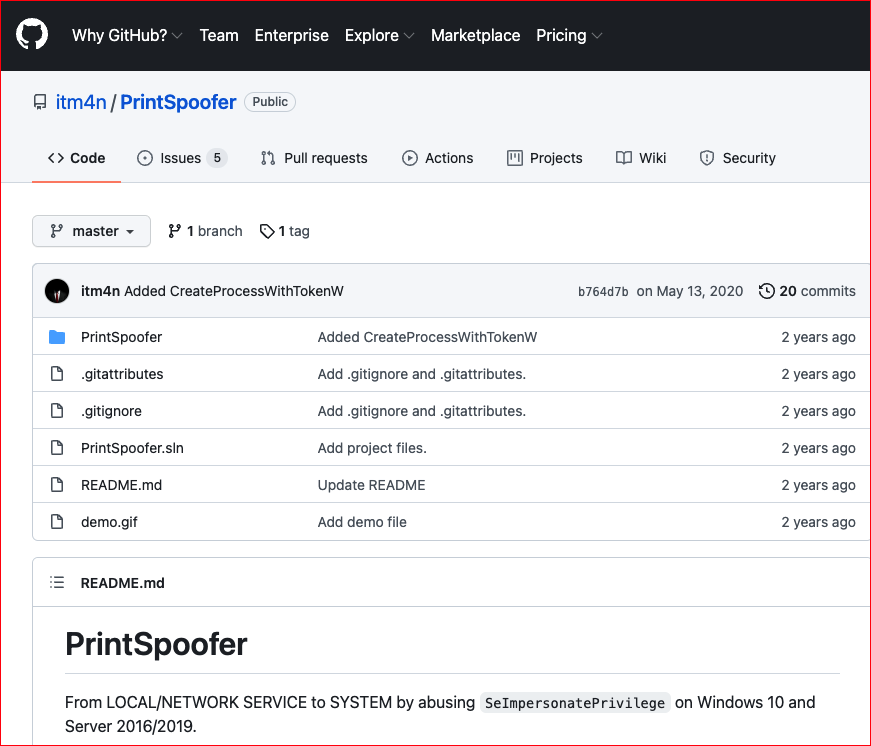Screen dimensions: 871x746
Task: Open the Team page
Action: point(219,36)
